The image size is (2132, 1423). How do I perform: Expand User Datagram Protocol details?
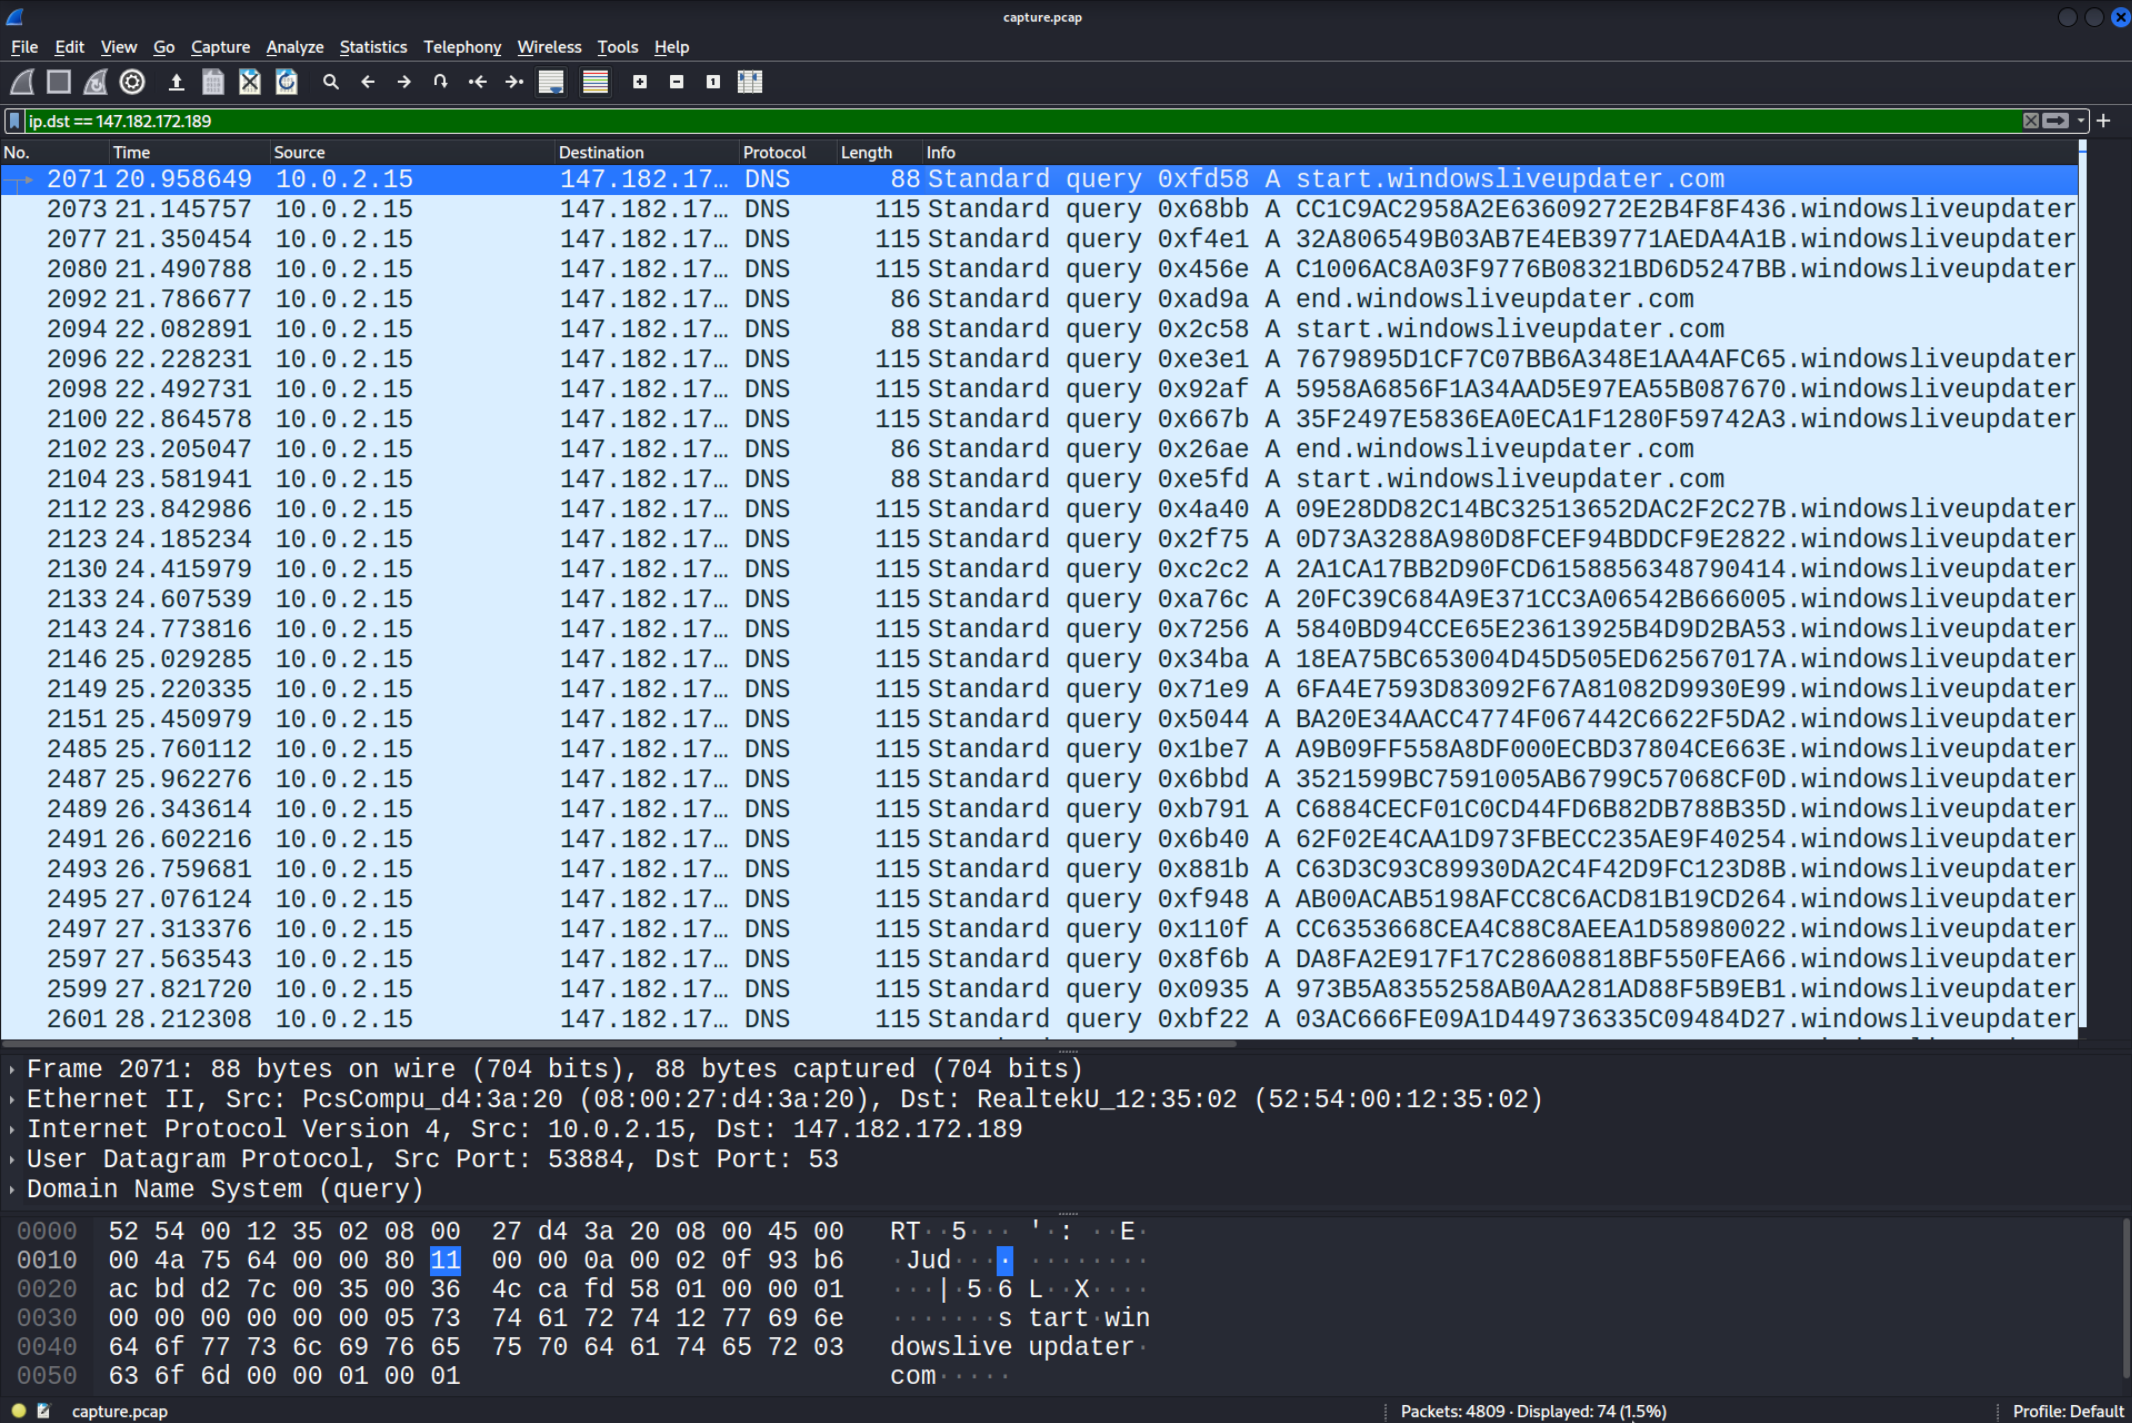(x=11, y=1159)
